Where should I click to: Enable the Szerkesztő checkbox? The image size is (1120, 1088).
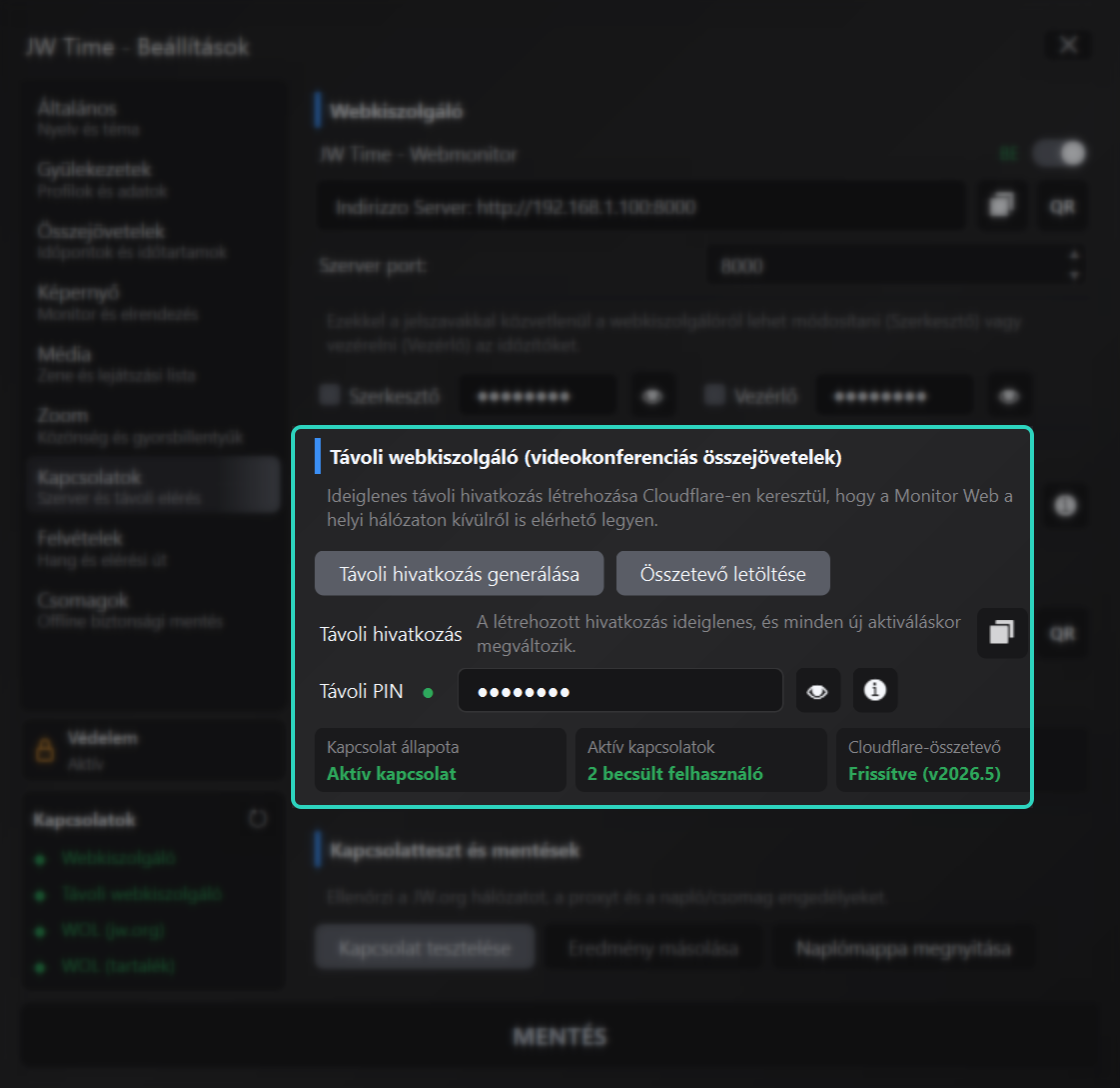pos(329,394)
